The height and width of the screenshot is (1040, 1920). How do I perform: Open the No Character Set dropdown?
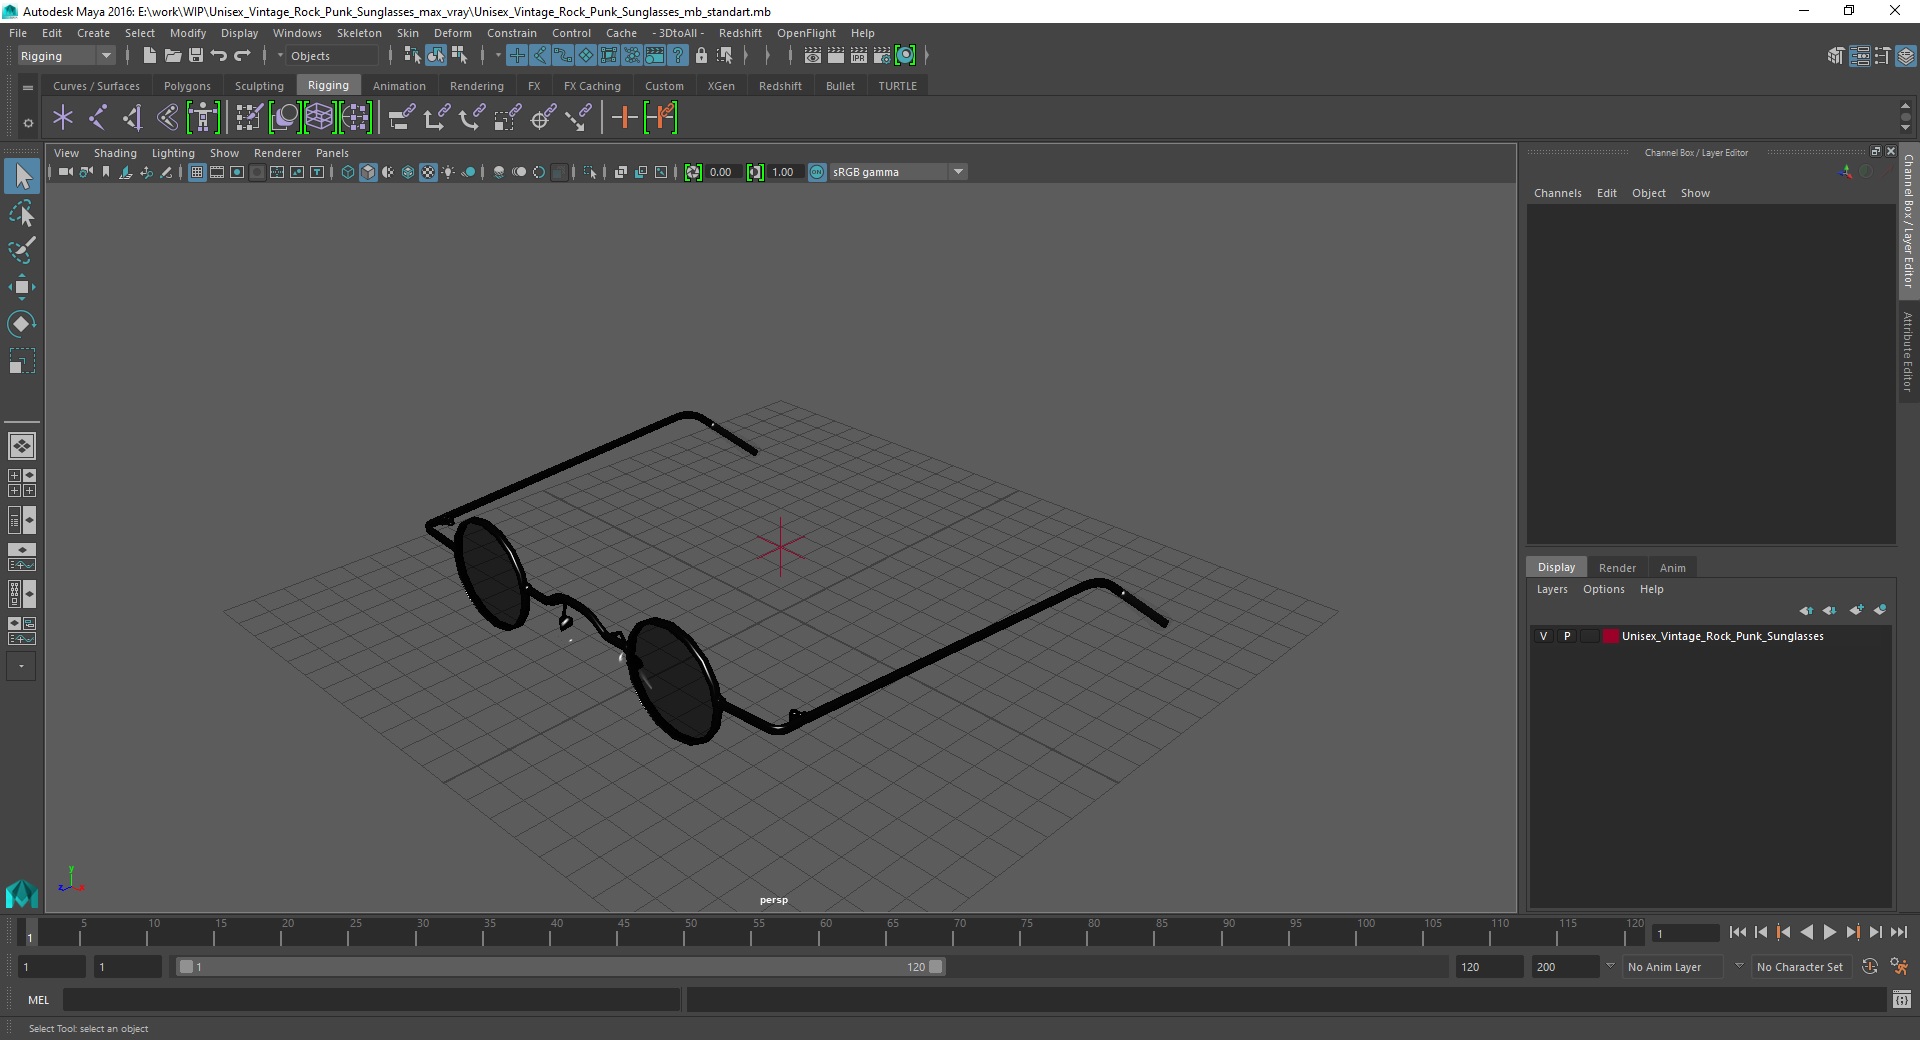[x=1801, y=967]
